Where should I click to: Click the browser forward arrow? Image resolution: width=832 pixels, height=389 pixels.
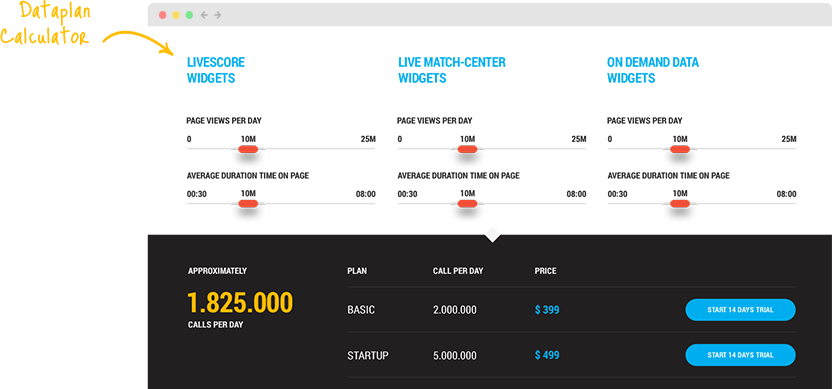click(218, 15)
